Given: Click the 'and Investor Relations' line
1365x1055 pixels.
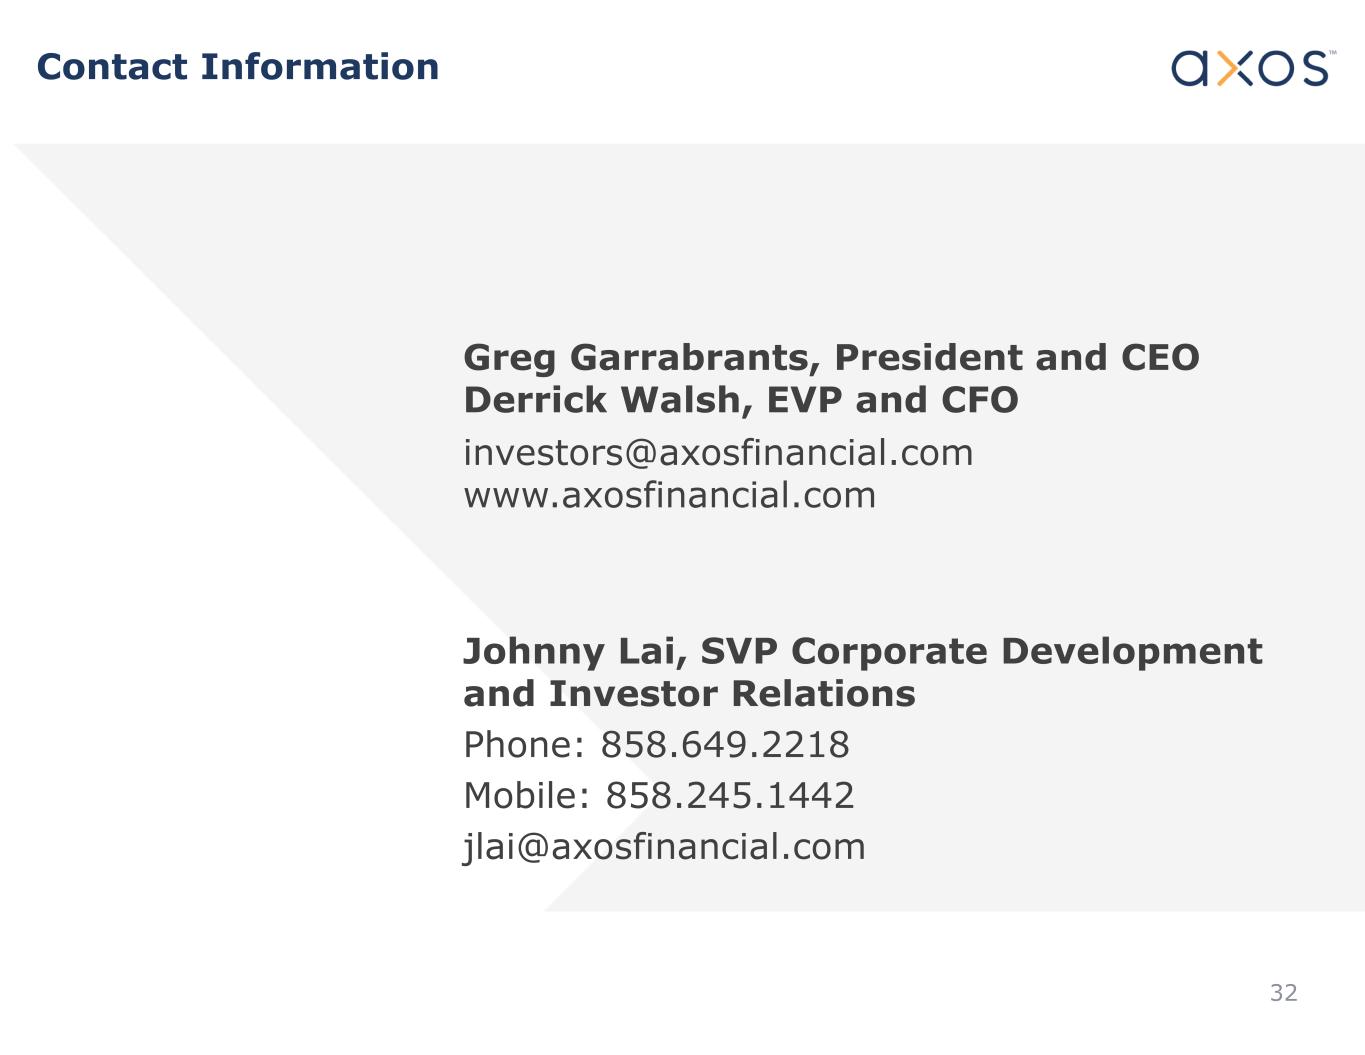Looking at the screenshot, I should [x=689, y=694].
